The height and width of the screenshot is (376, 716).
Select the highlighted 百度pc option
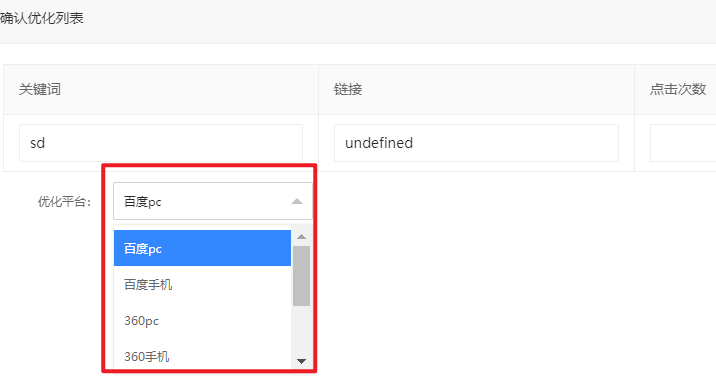(x=202, y=249)
